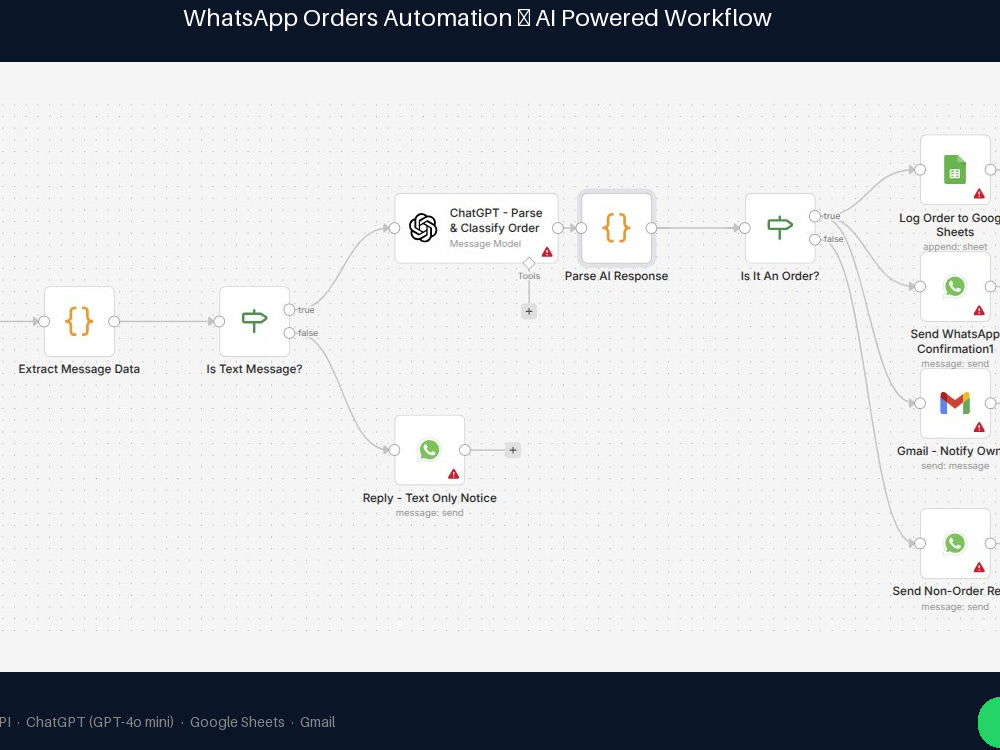This screenshot has width=1000, height=750.
Task: Click the Tools diamond connector on ChatGPT node
Action: point(529,263)
